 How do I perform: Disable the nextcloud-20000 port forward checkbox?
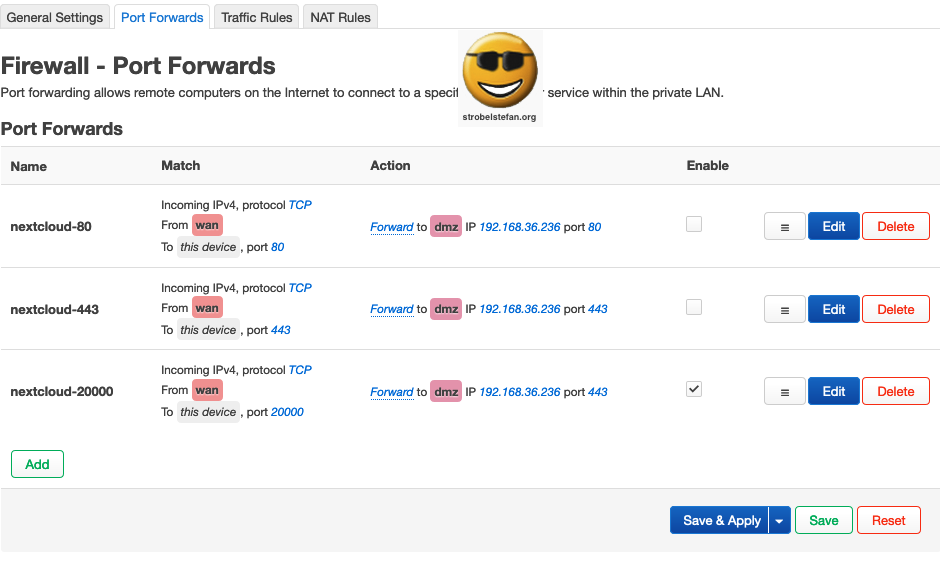click(694, 389)
